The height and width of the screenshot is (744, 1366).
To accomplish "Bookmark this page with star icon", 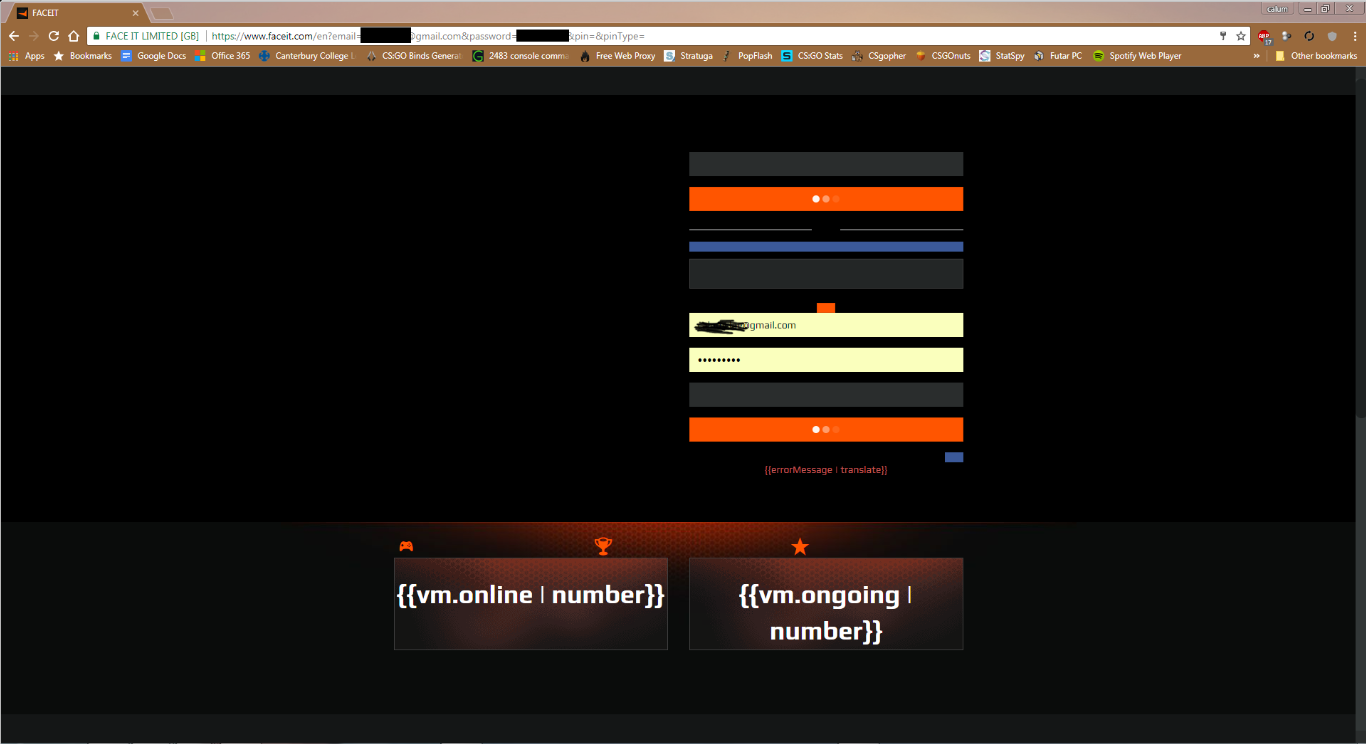I will click(x=1241, y=35).
